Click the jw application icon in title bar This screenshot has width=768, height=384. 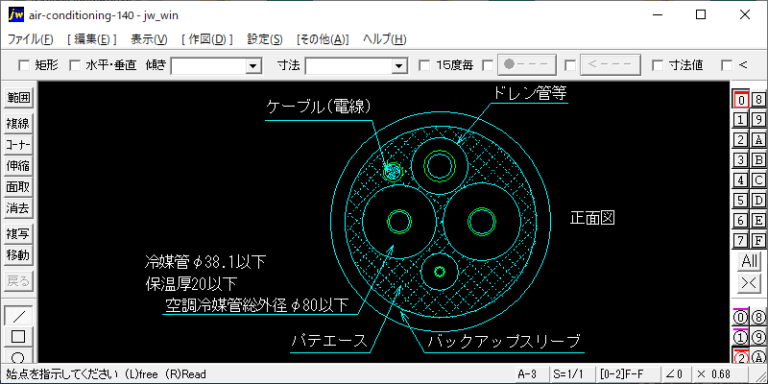tap(16, 15)
